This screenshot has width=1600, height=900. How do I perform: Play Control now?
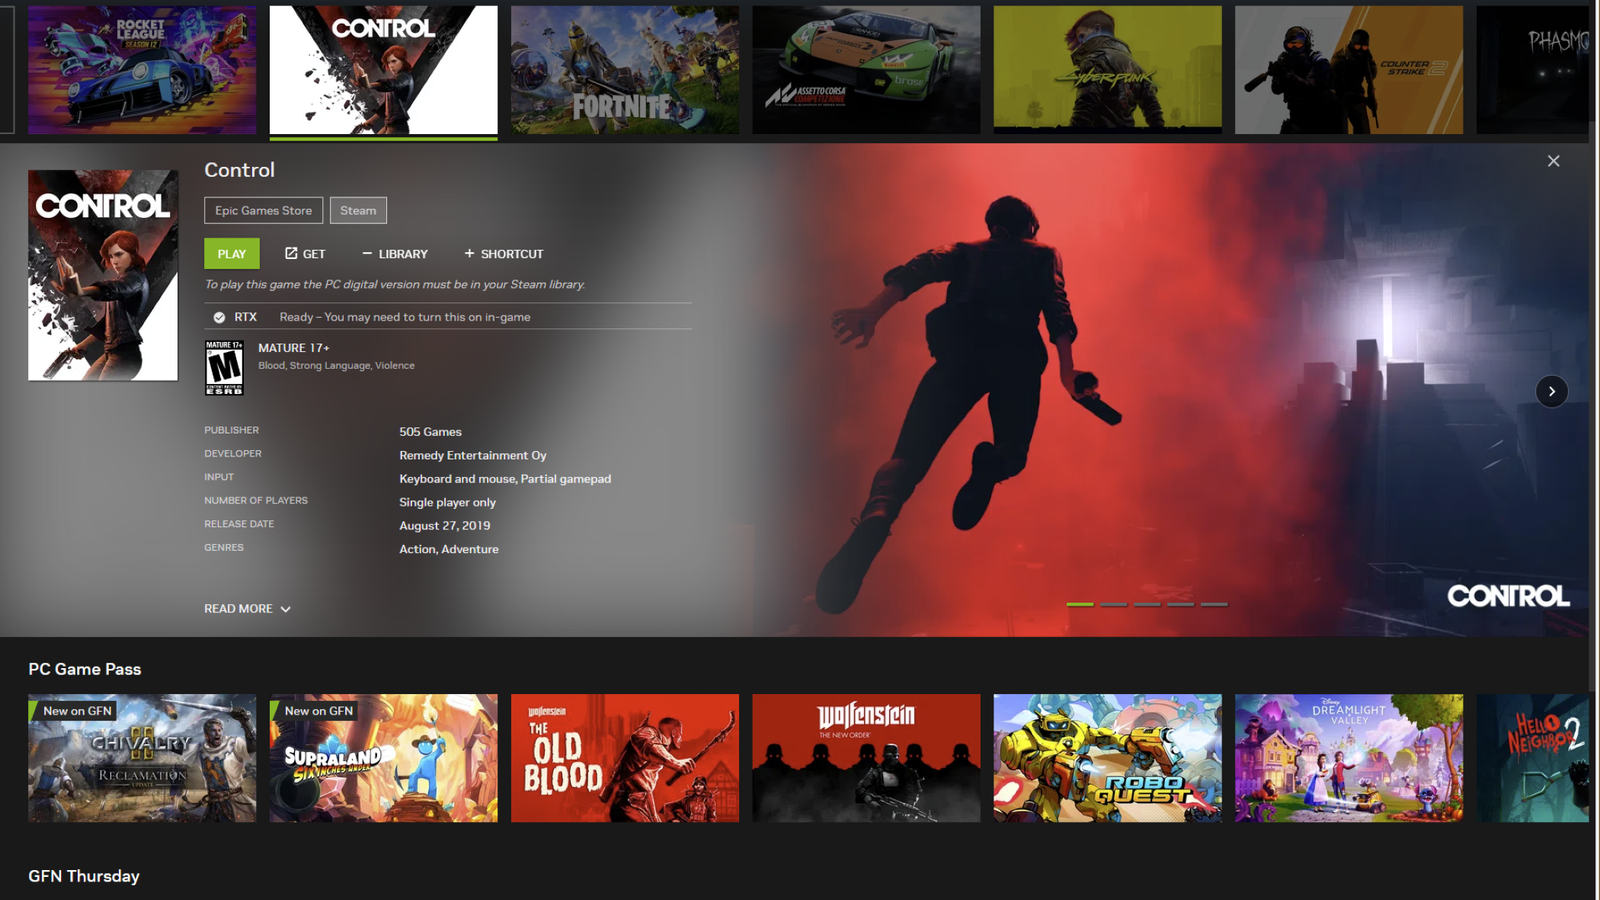click(x=232, y=254)
